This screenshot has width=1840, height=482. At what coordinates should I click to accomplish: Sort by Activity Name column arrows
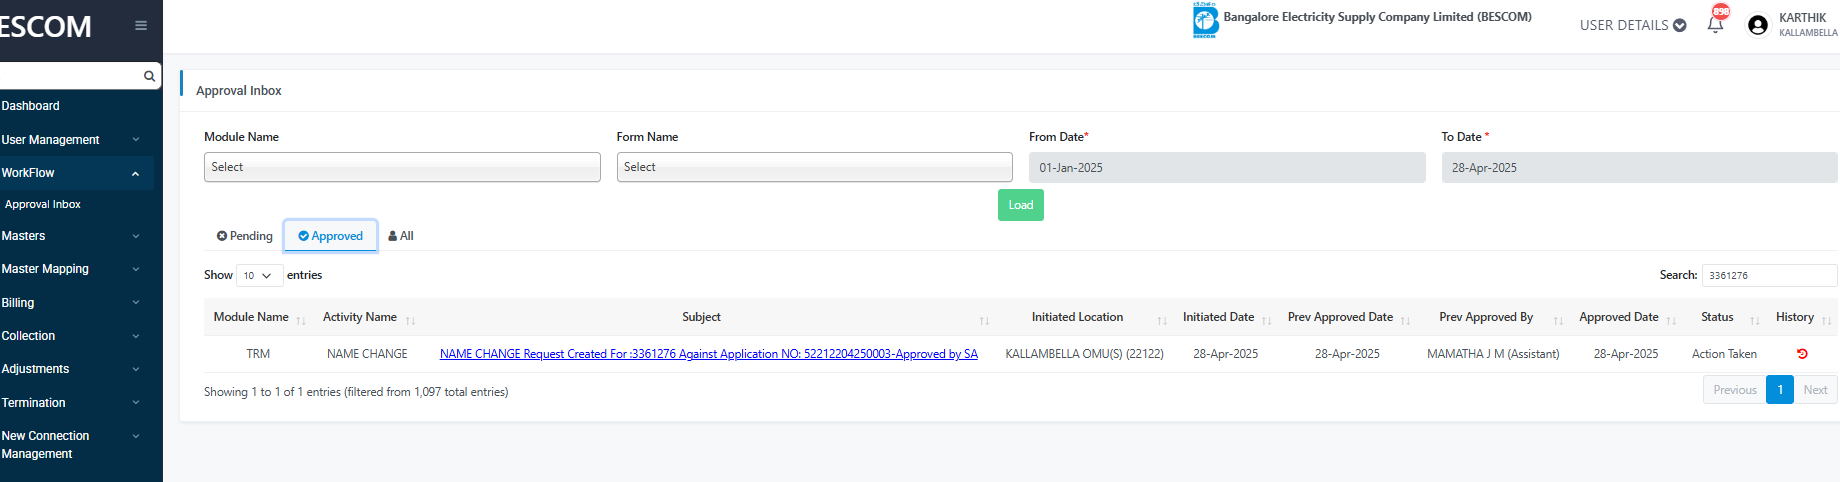pyautogui.click(x=410, y=320)
